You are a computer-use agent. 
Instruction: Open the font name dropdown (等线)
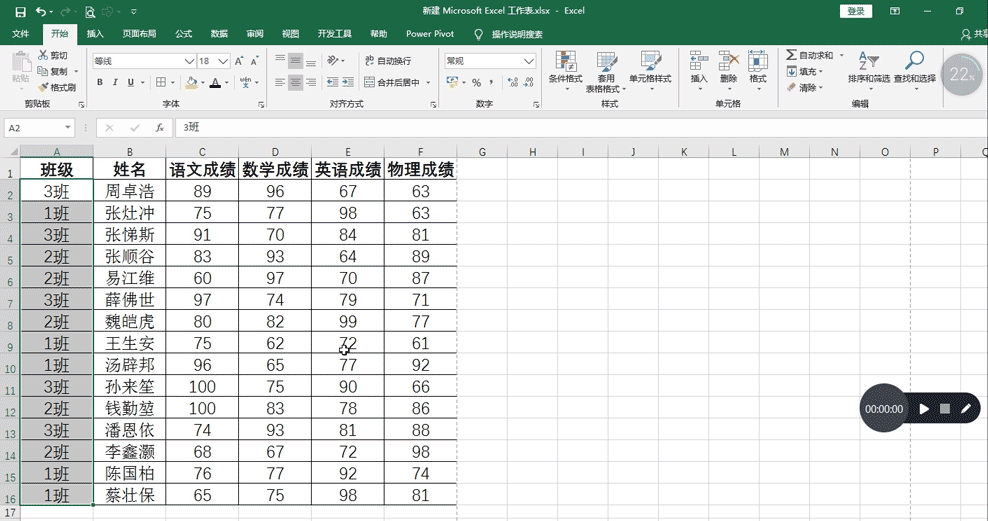point(189,61)
